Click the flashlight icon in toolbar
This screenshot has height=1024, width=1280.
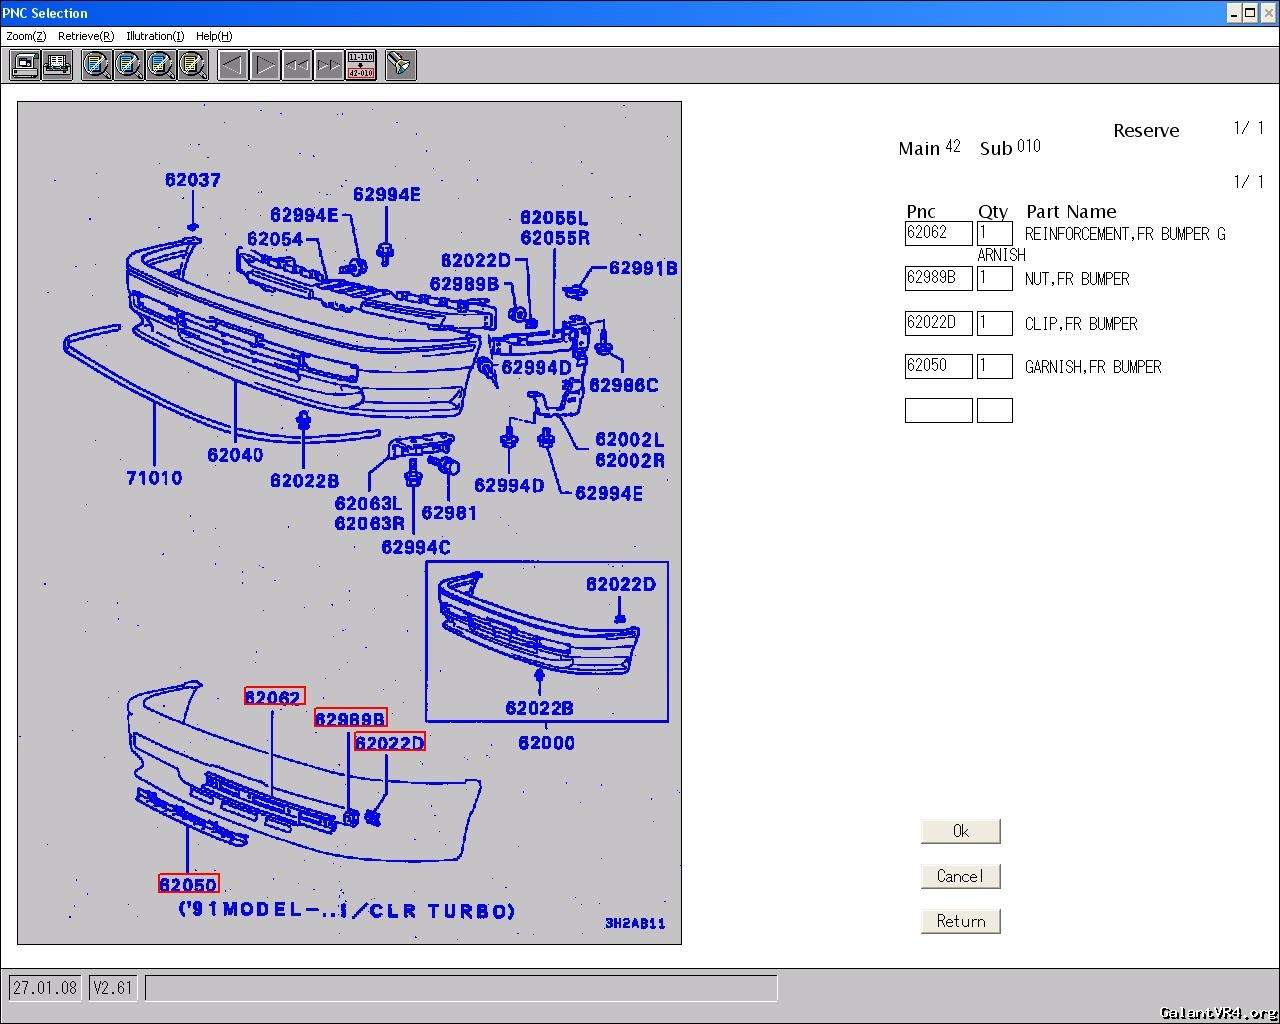400,66
